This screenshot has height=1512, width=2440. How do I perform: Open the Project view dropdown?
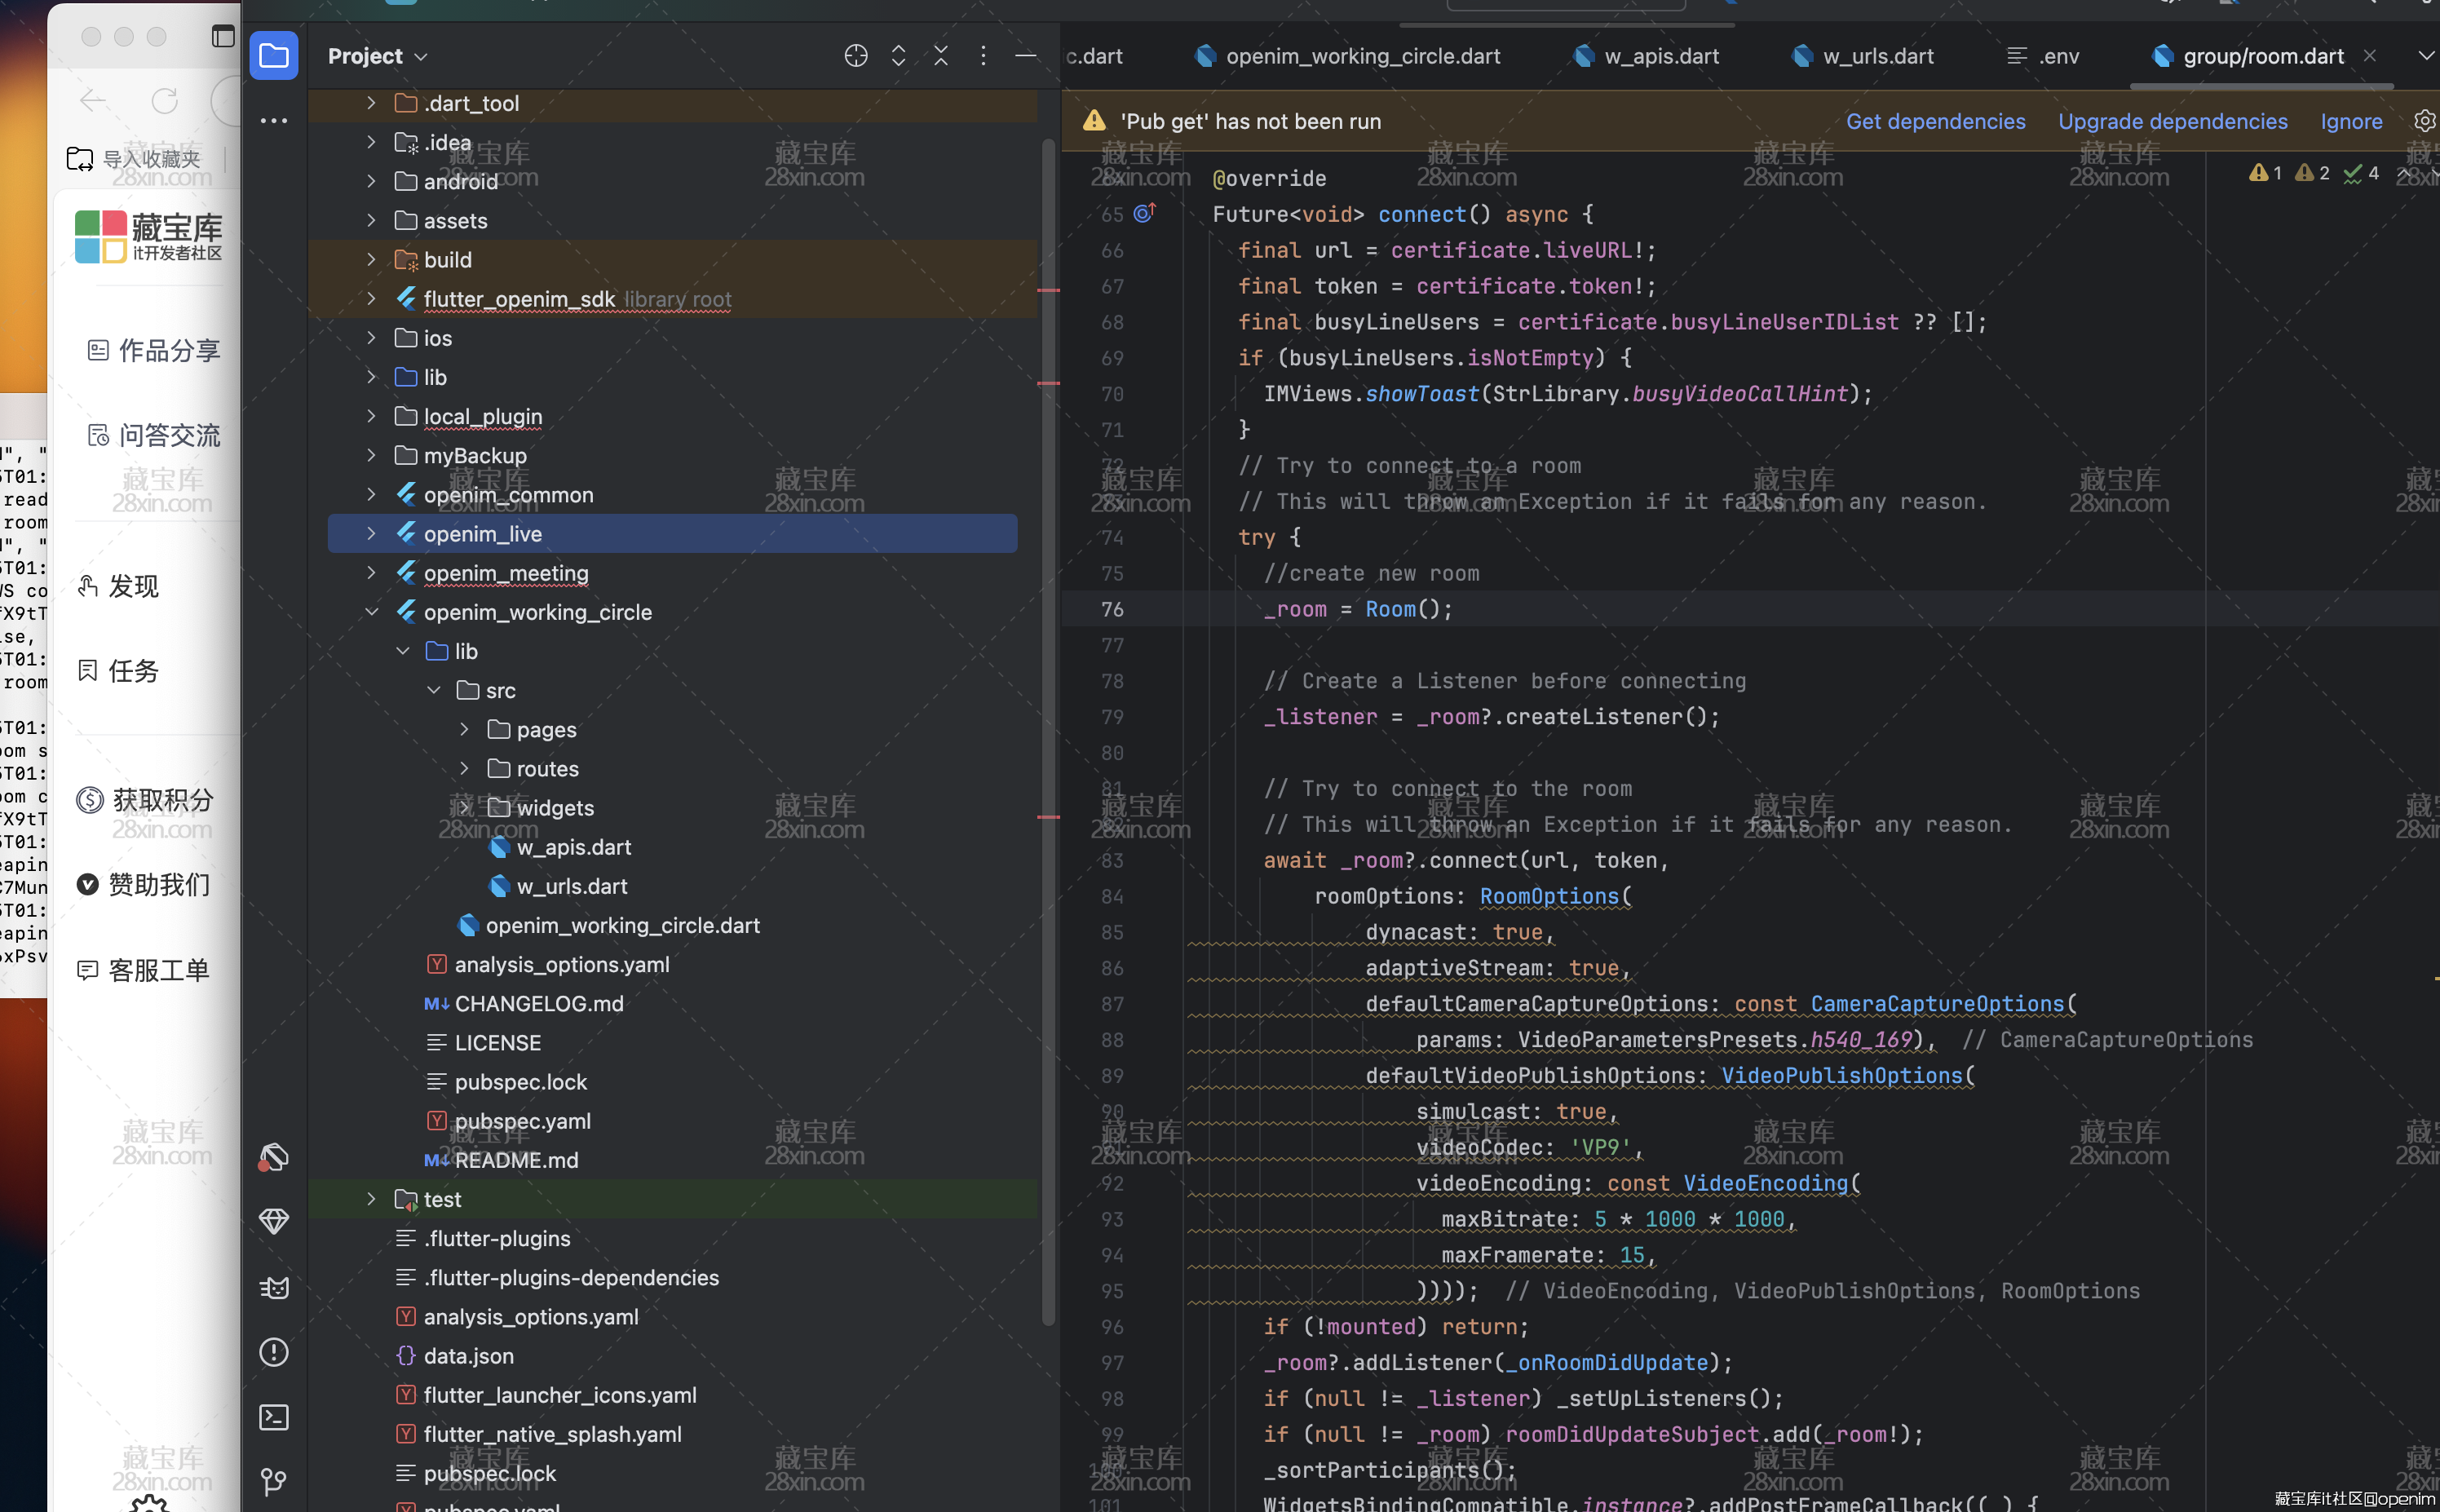(x=378, y=56)
